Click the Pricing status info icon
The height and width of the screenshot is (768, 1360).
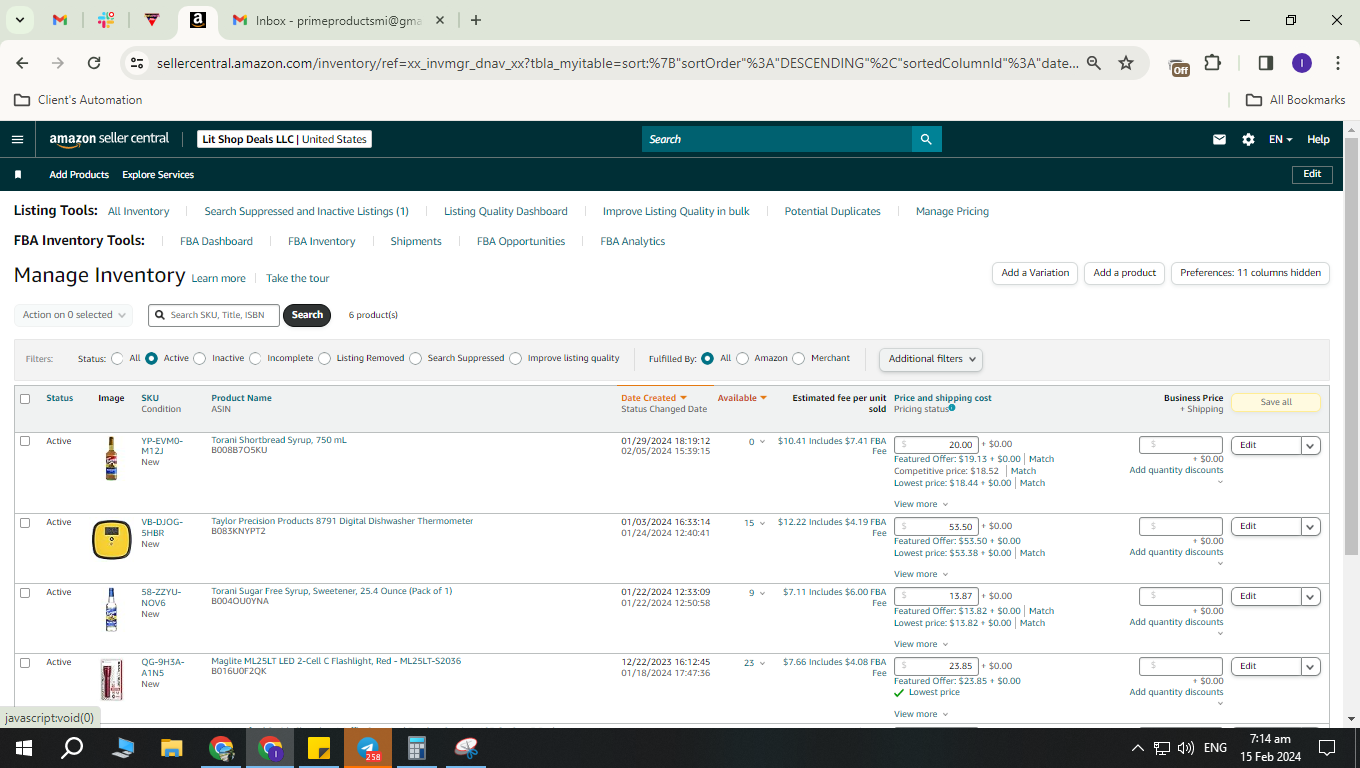(x=951, y=408)
